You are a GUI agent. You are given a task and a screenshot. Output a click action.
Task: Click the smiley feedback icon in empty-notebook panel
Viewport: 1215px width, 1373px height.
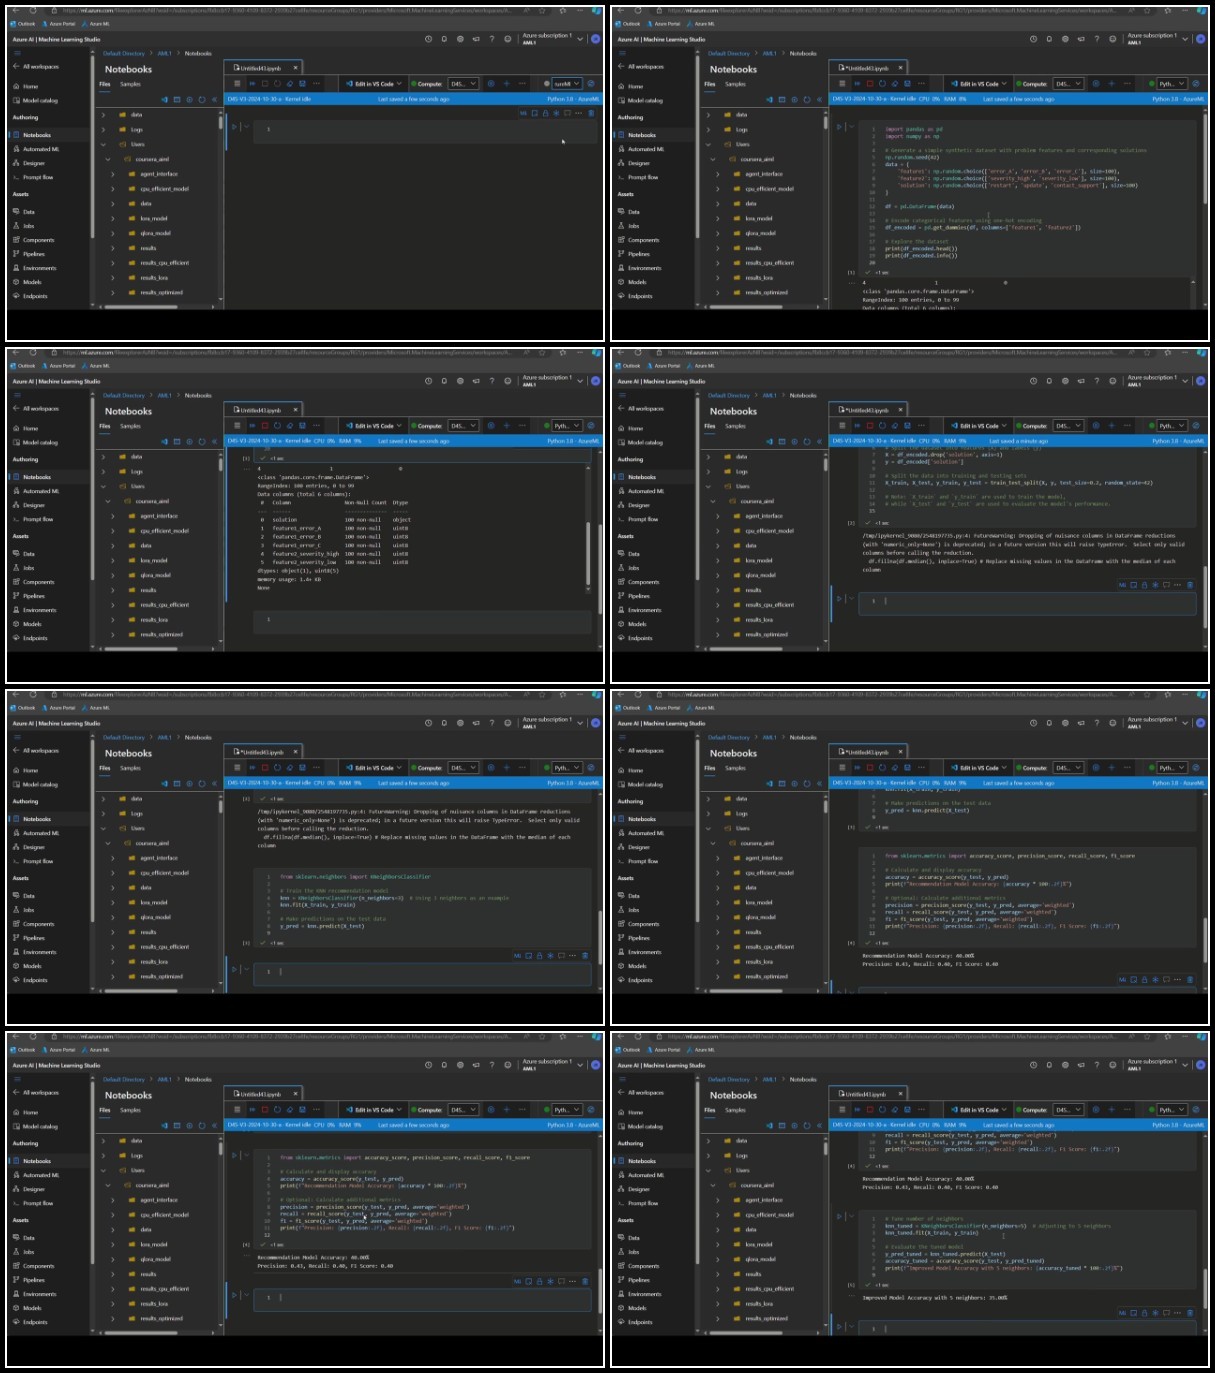pos(508,39)
